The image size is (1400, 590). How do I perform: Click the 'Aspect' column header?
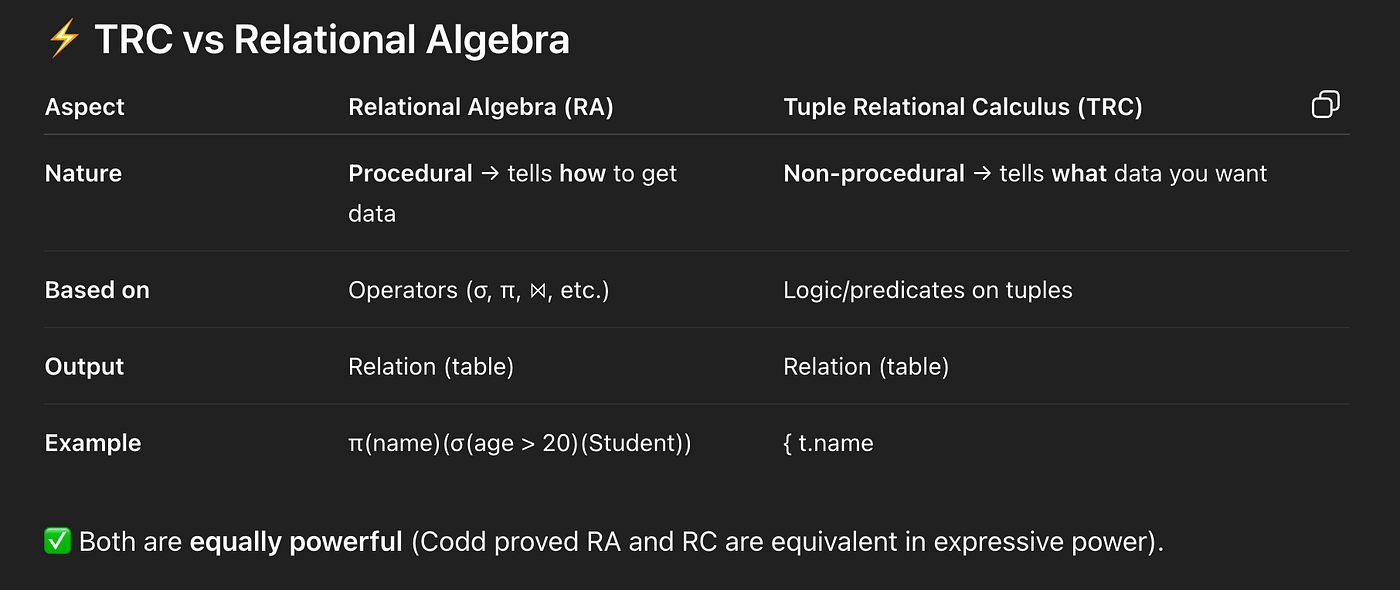pyautogui.click(x=85, y=108)
